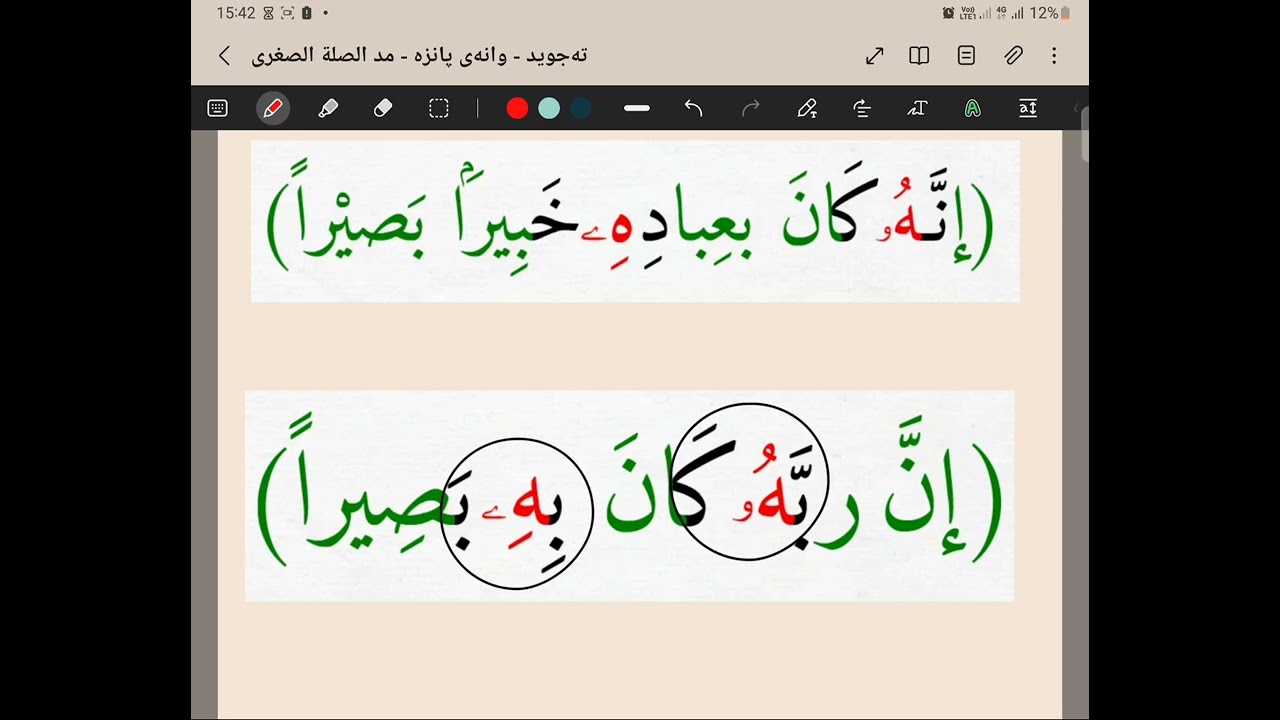Undo the last stroke
This screenshot has width=1280, height=720.
(x=693, y=109)
